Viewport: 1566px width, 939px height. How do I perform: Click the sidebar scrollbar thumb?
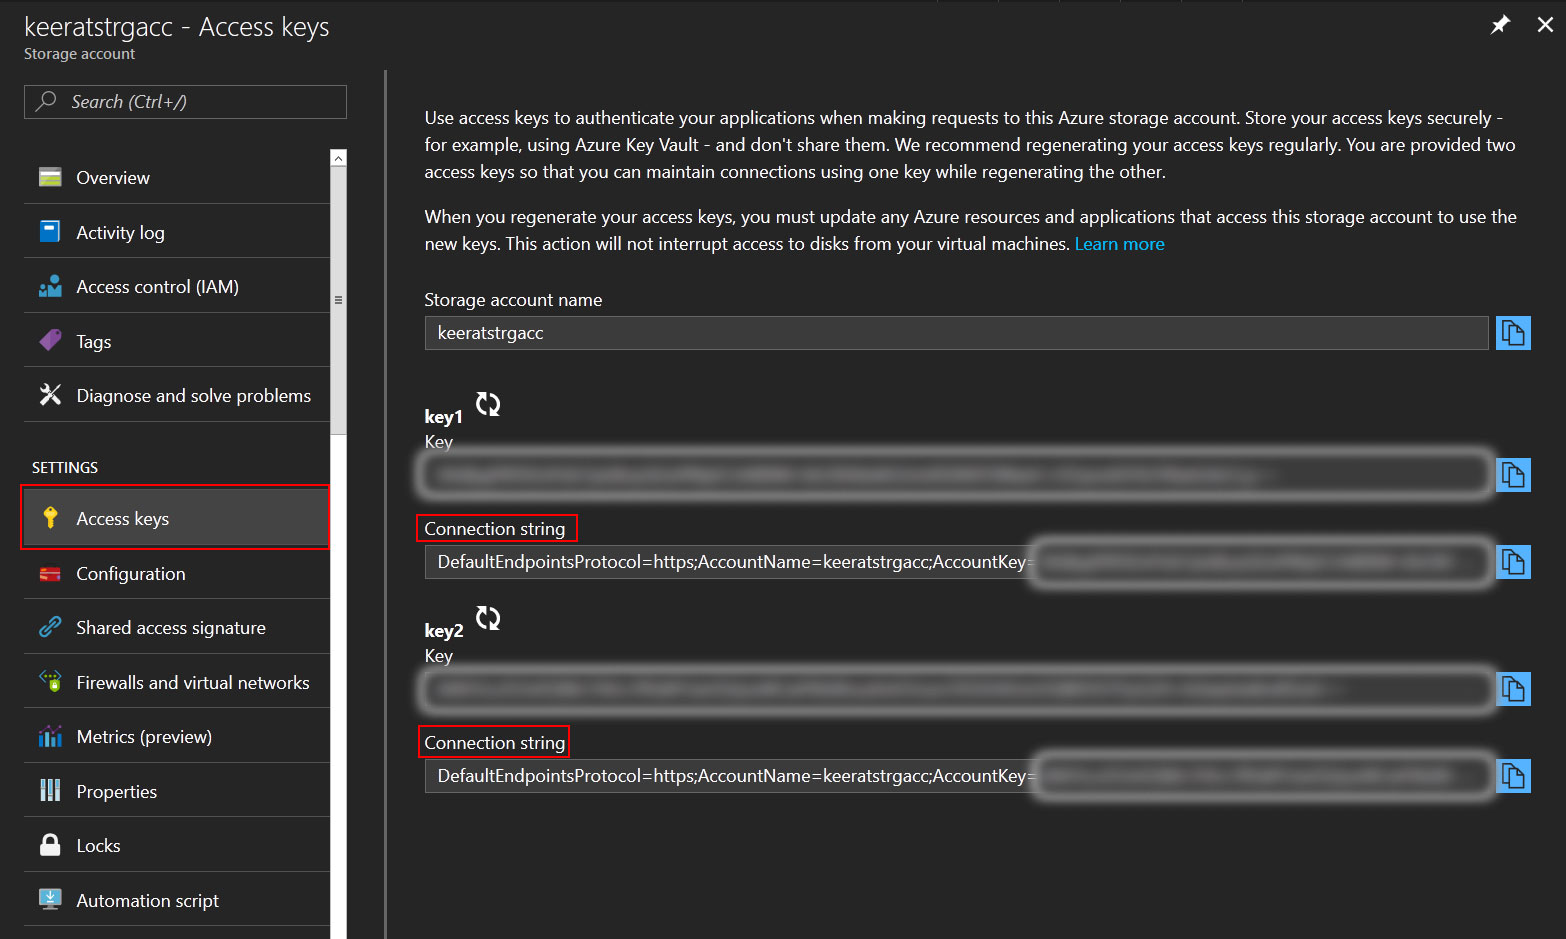(338, 300)
